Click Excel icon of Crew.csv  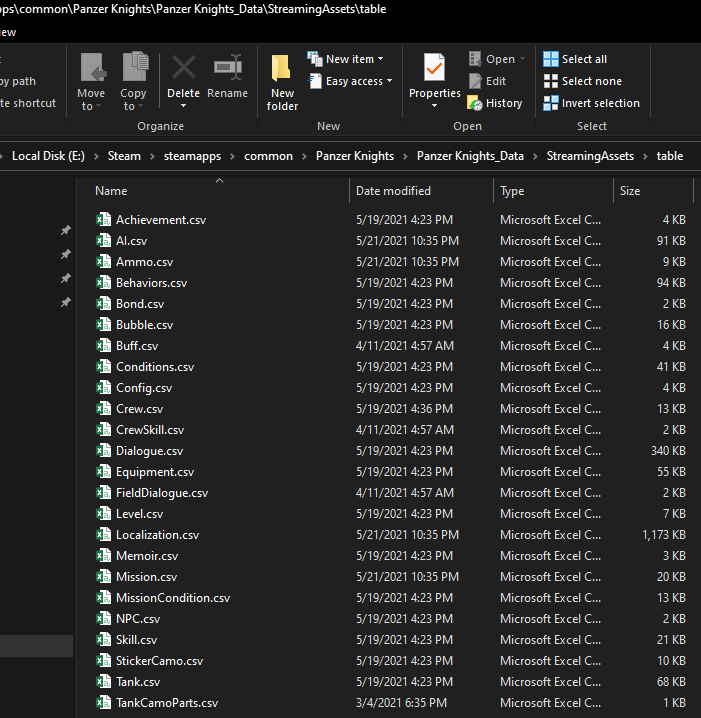(x=103, y=408)
